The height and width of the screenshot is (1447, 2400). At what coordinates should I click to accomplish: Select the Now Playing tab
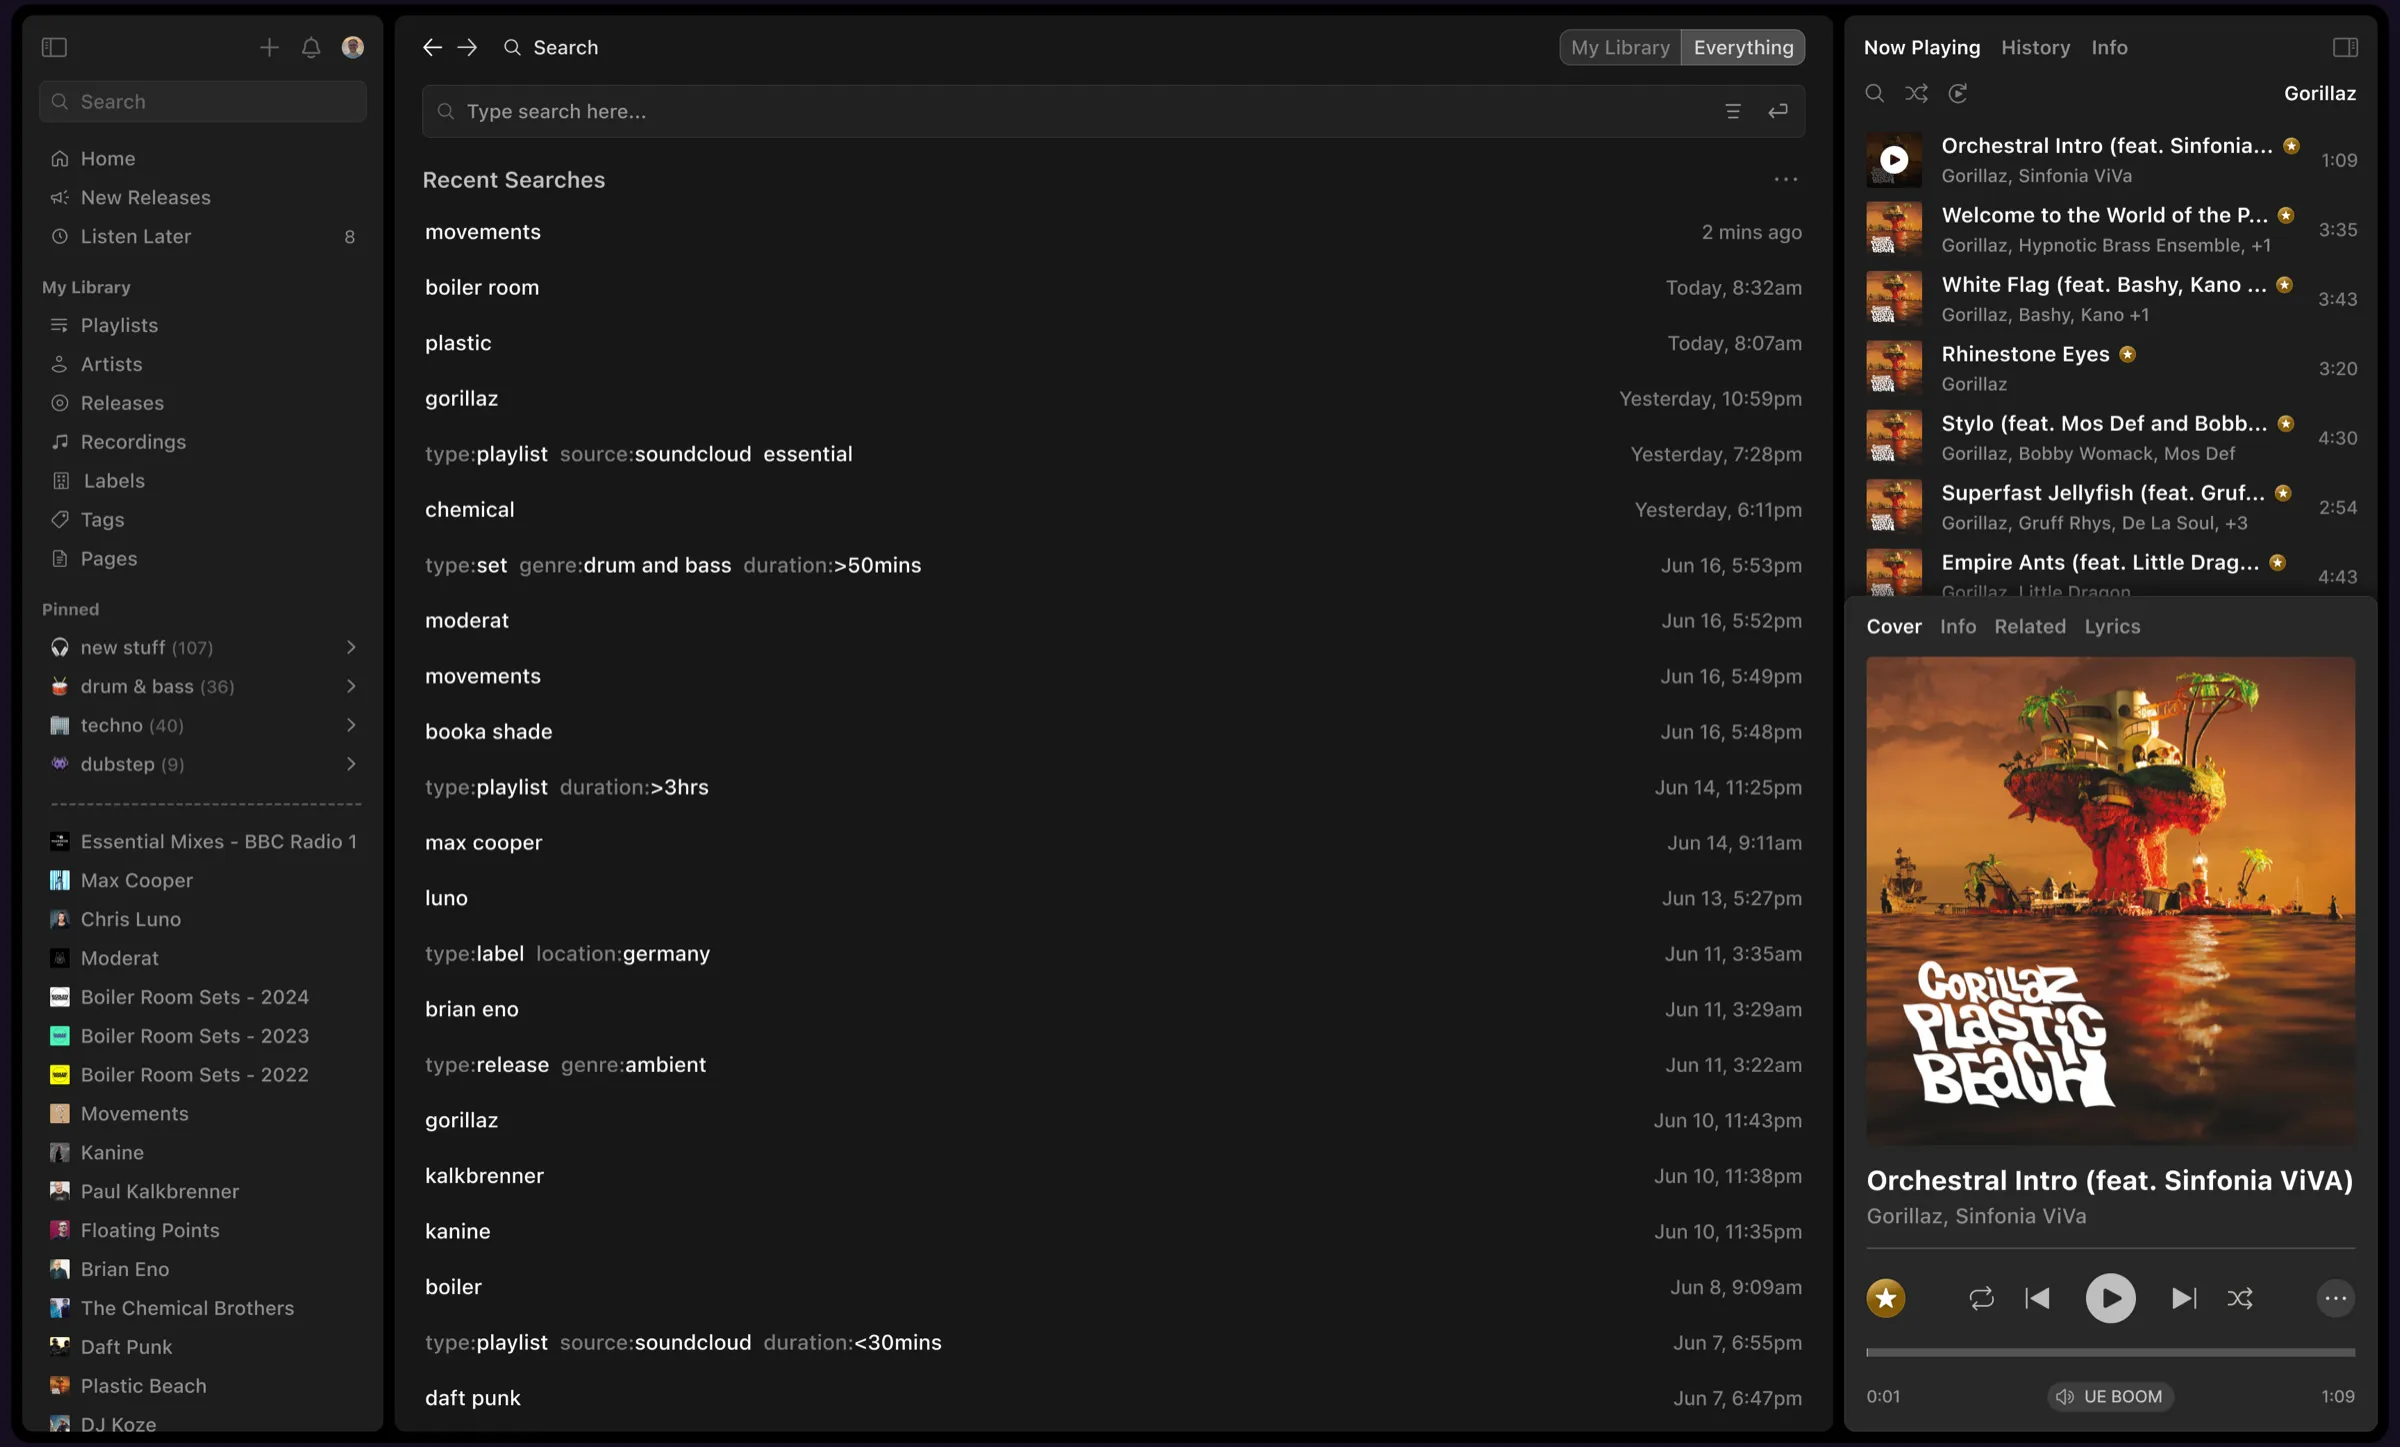[1922, 47]
